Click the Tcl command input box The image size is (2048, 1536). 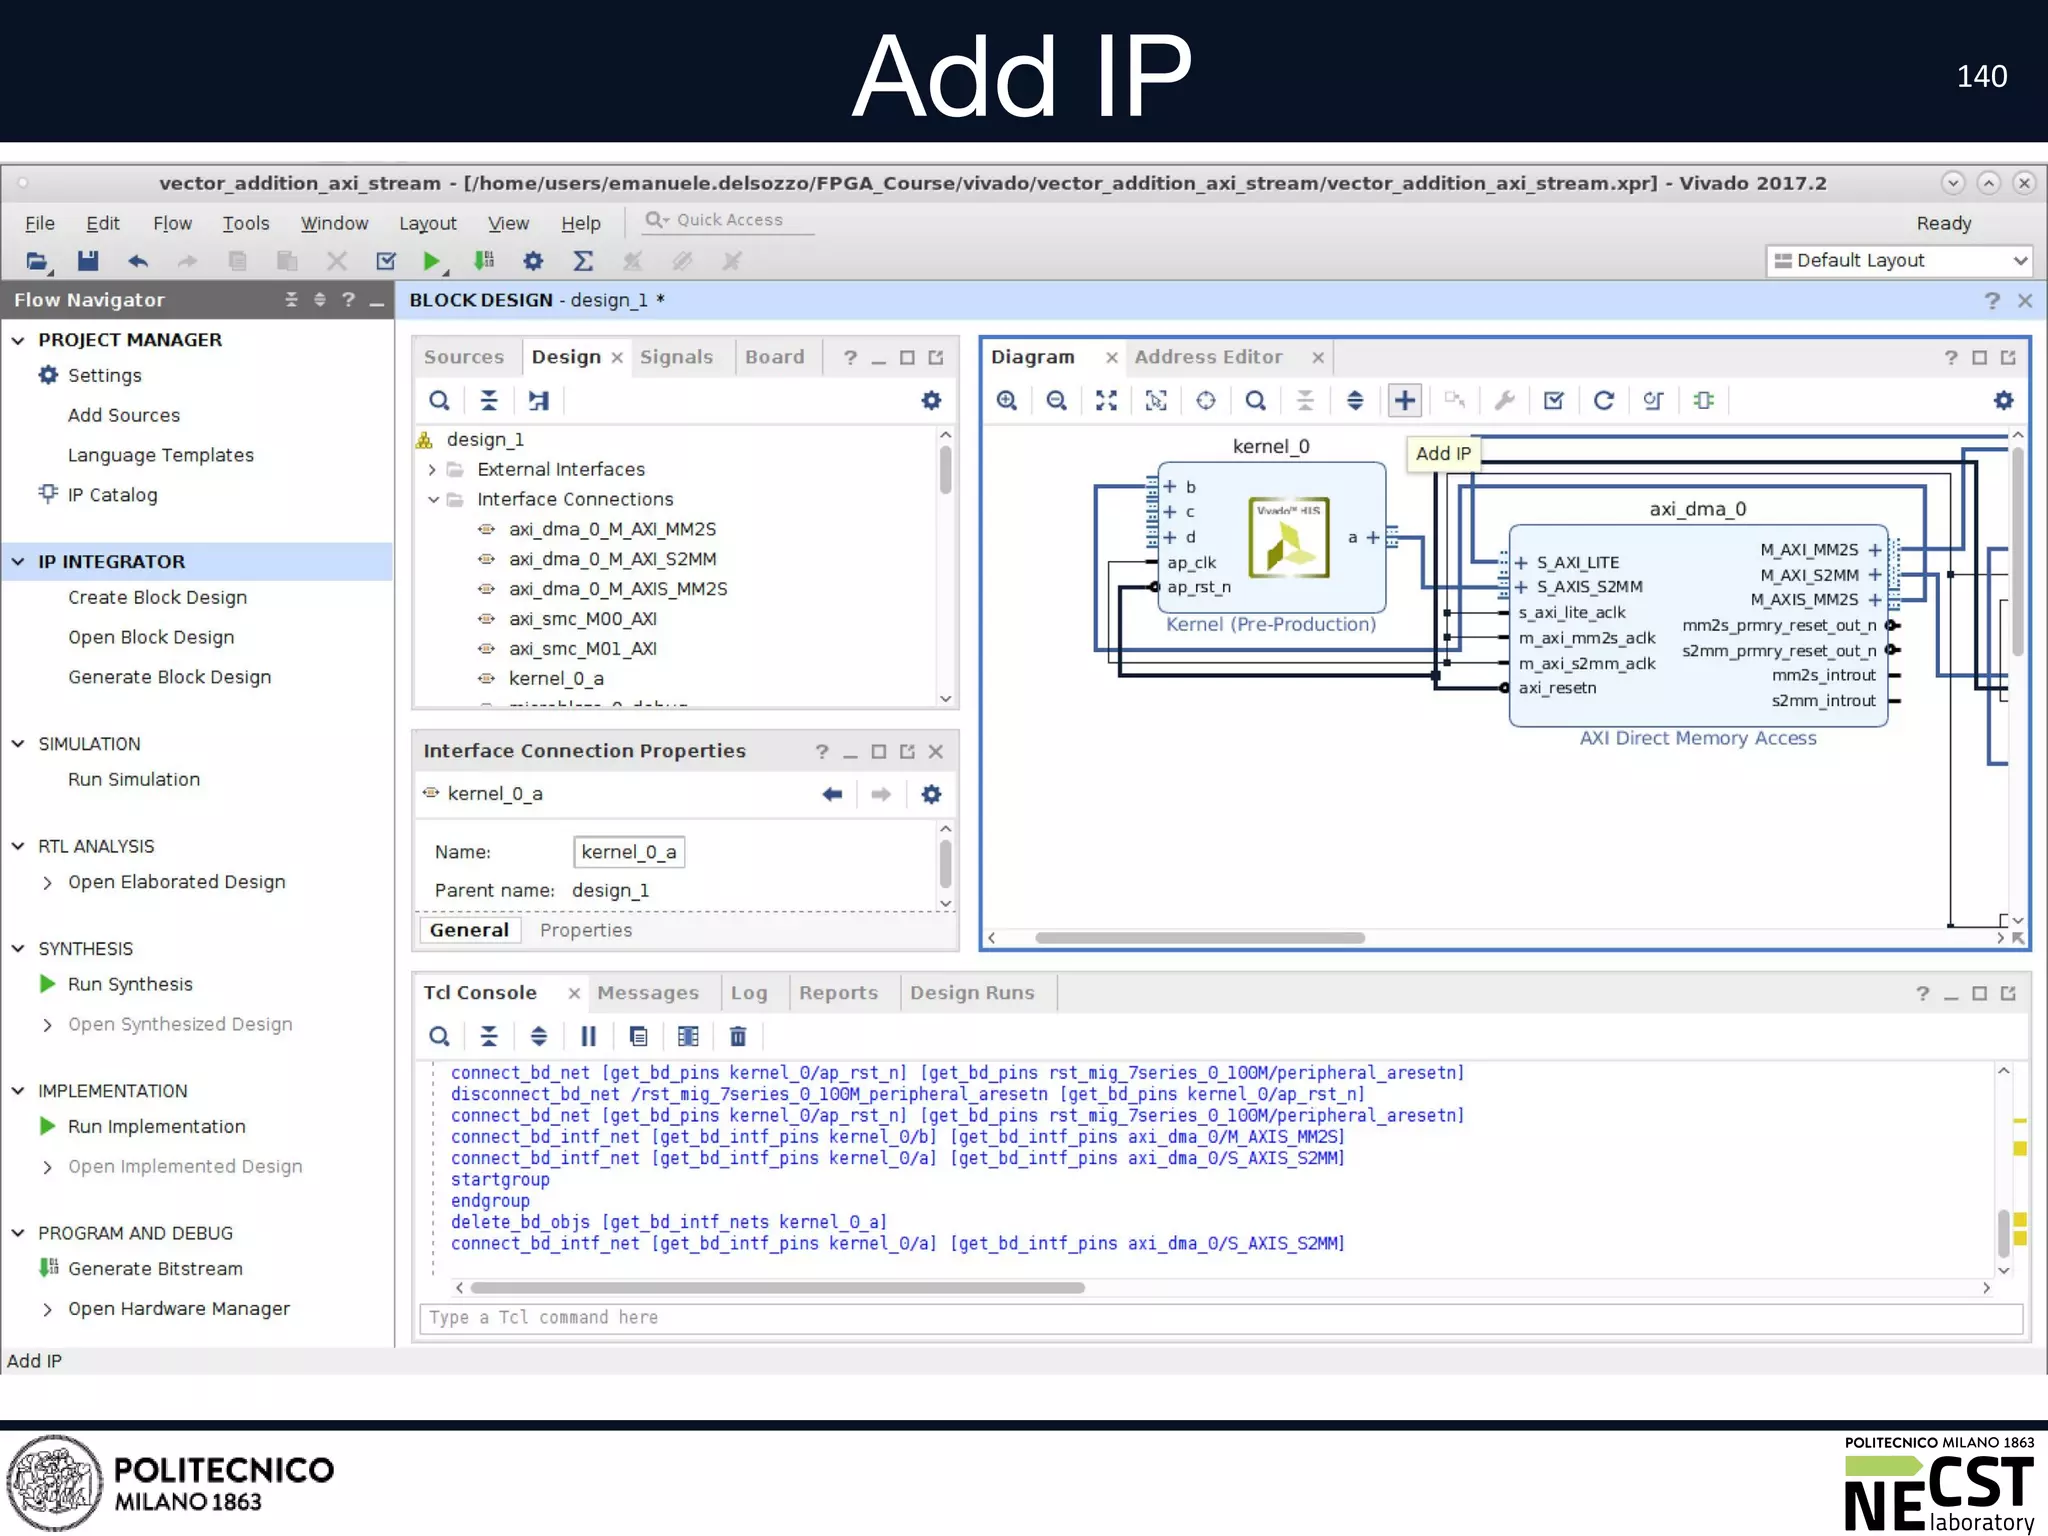tap(1221, 1318)
